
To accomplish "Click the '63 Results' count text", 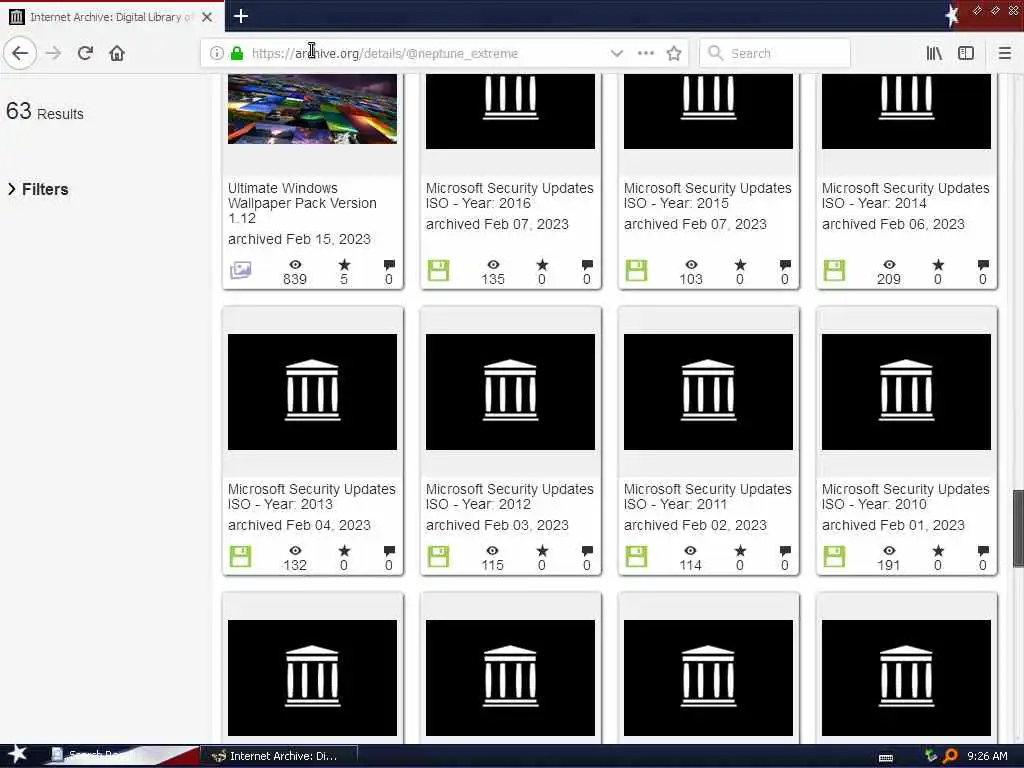I will click(x=45, y=112).
